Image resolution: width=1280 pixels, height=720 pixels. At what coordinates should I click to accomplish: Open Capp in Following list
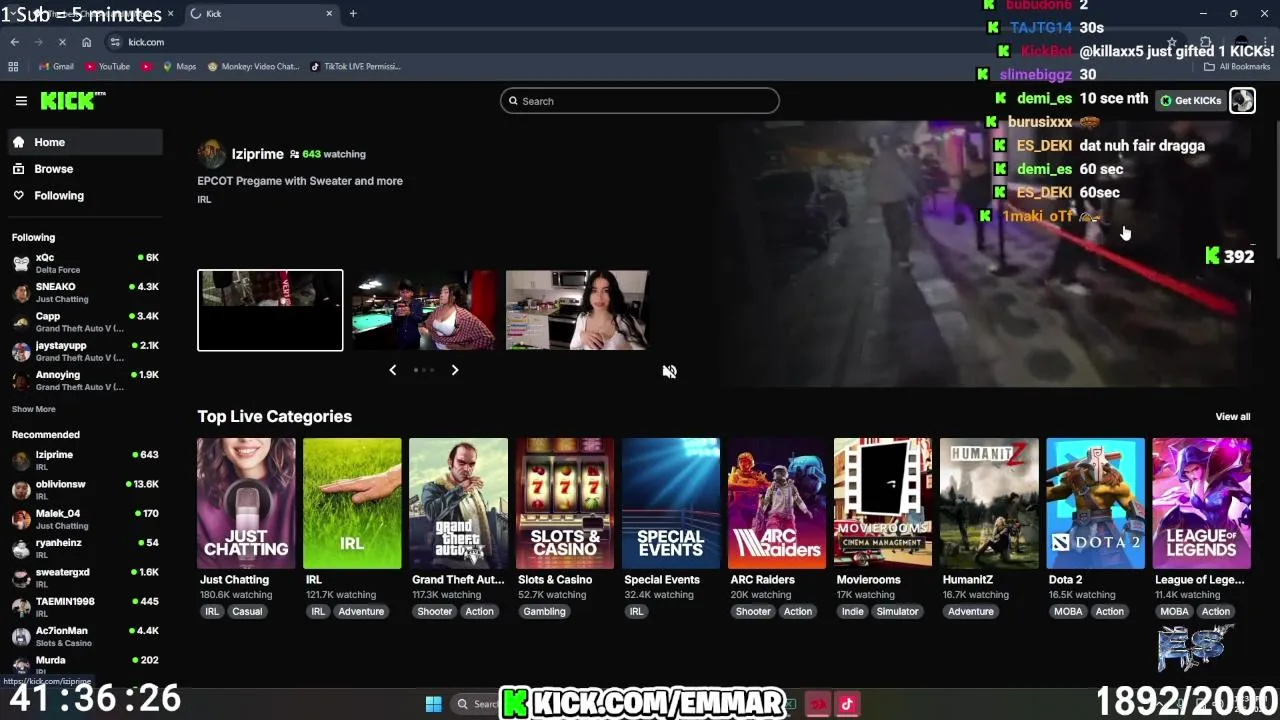(84, 322)
